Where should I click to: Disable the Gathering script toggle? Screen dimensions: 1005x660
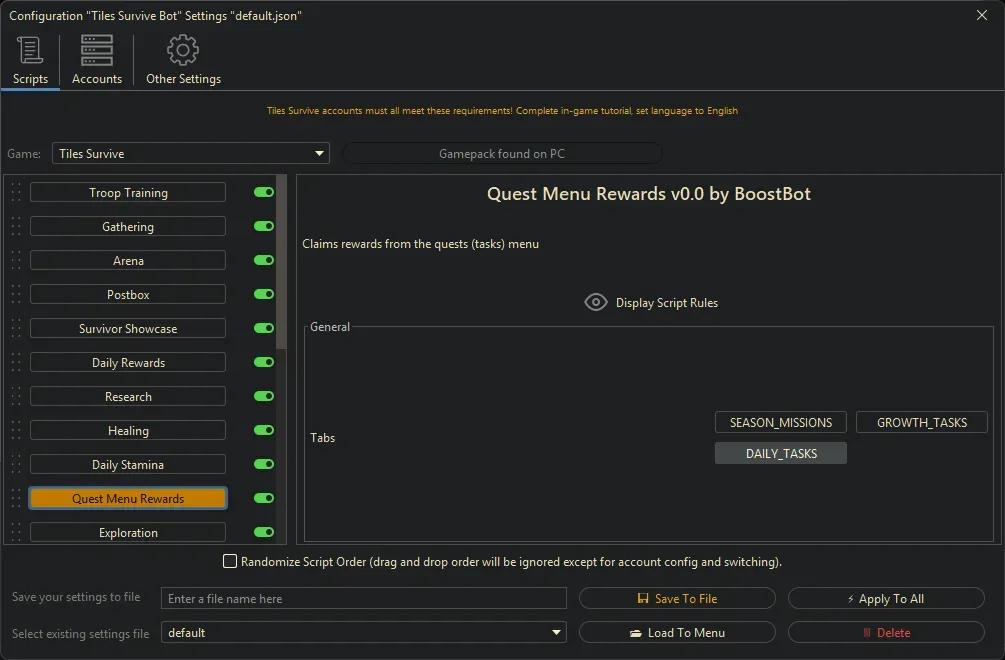click(x=264, y=227)
